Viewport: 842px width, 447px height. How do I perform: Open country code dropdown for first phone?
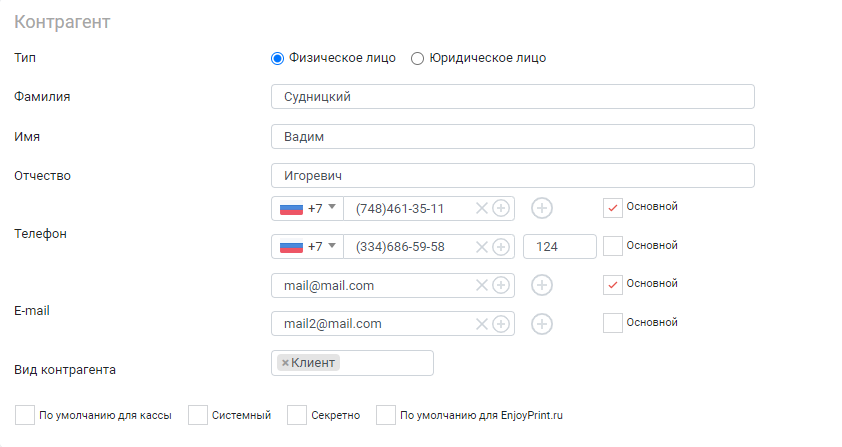[308, 208]
